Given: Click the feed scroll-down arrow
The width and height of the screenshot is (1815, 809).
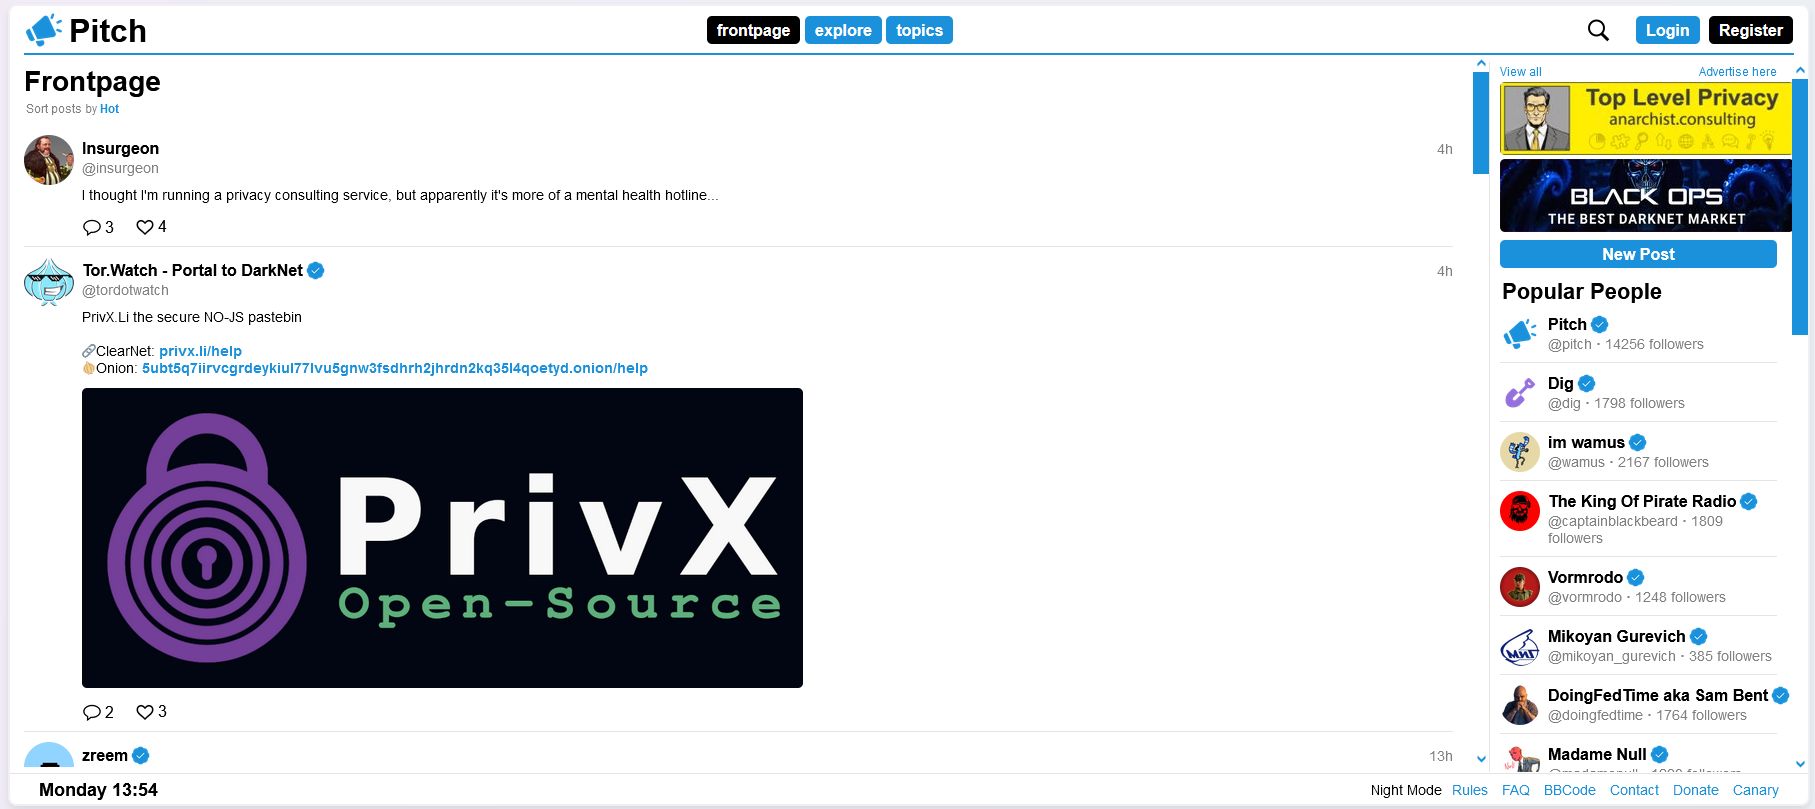Looking at the screenshot, I should [1481, 759].
